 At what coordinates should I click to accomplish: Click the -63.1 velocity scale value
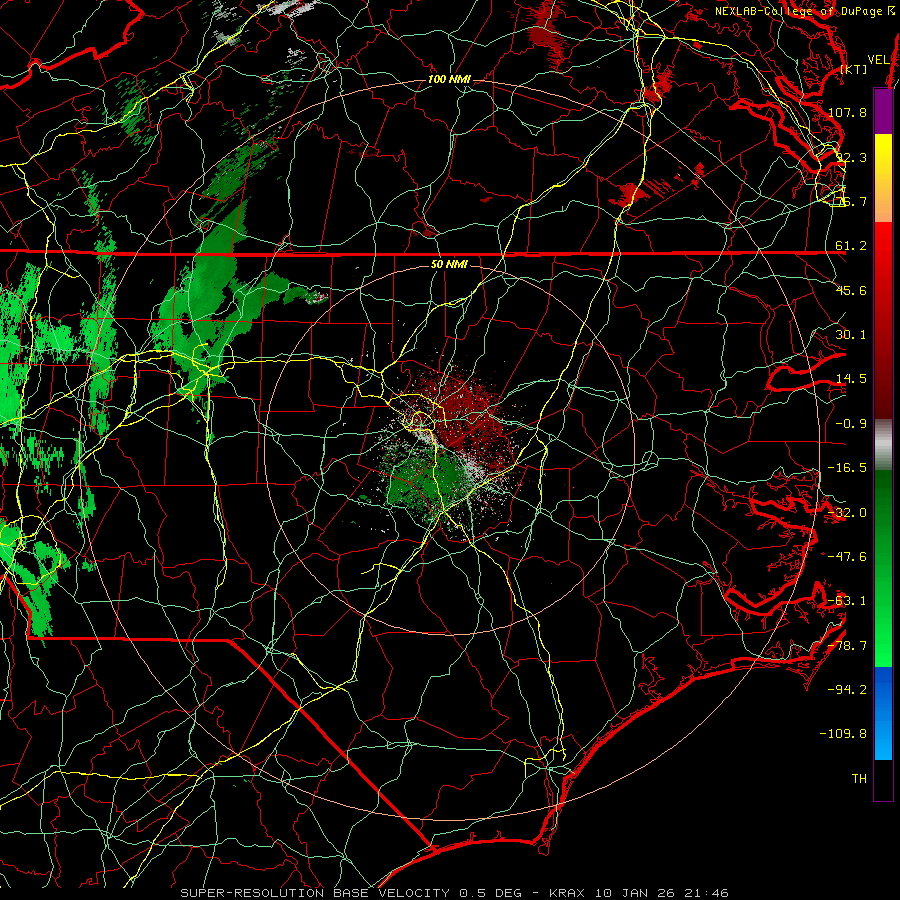click(x=847, y=601)
